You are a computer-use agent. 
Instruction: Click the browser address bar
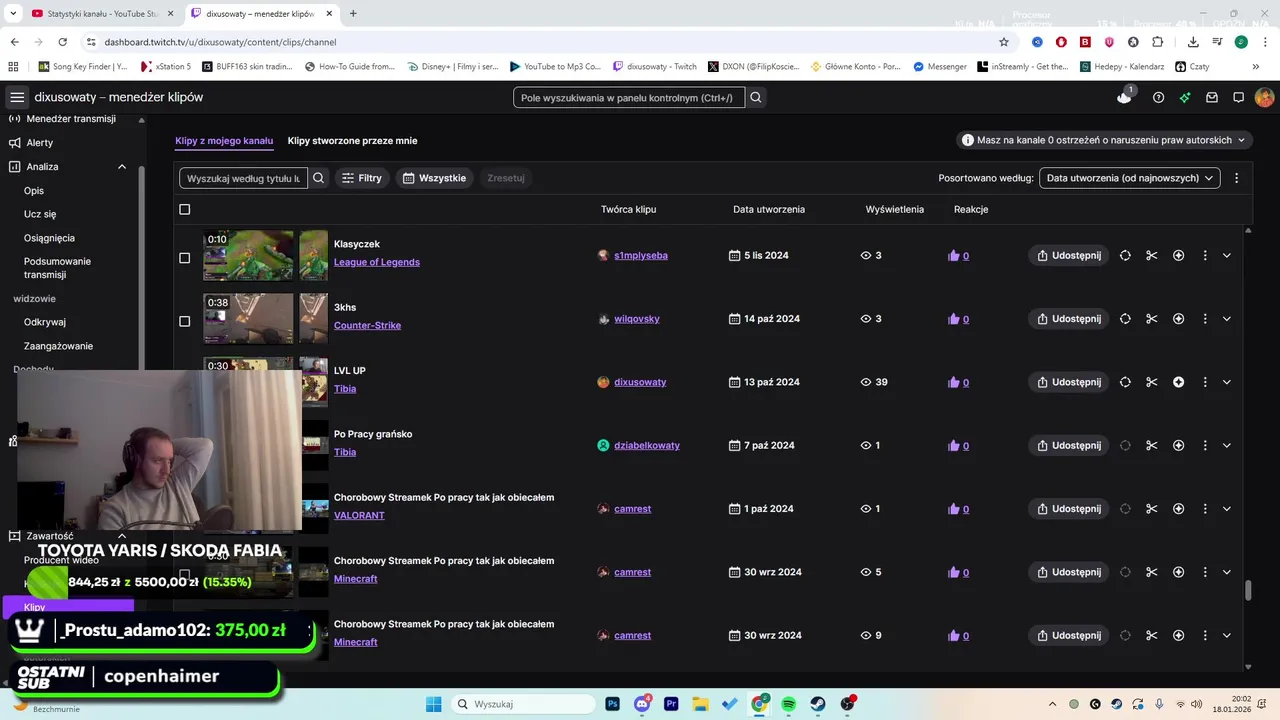click(x=540, y=42)
